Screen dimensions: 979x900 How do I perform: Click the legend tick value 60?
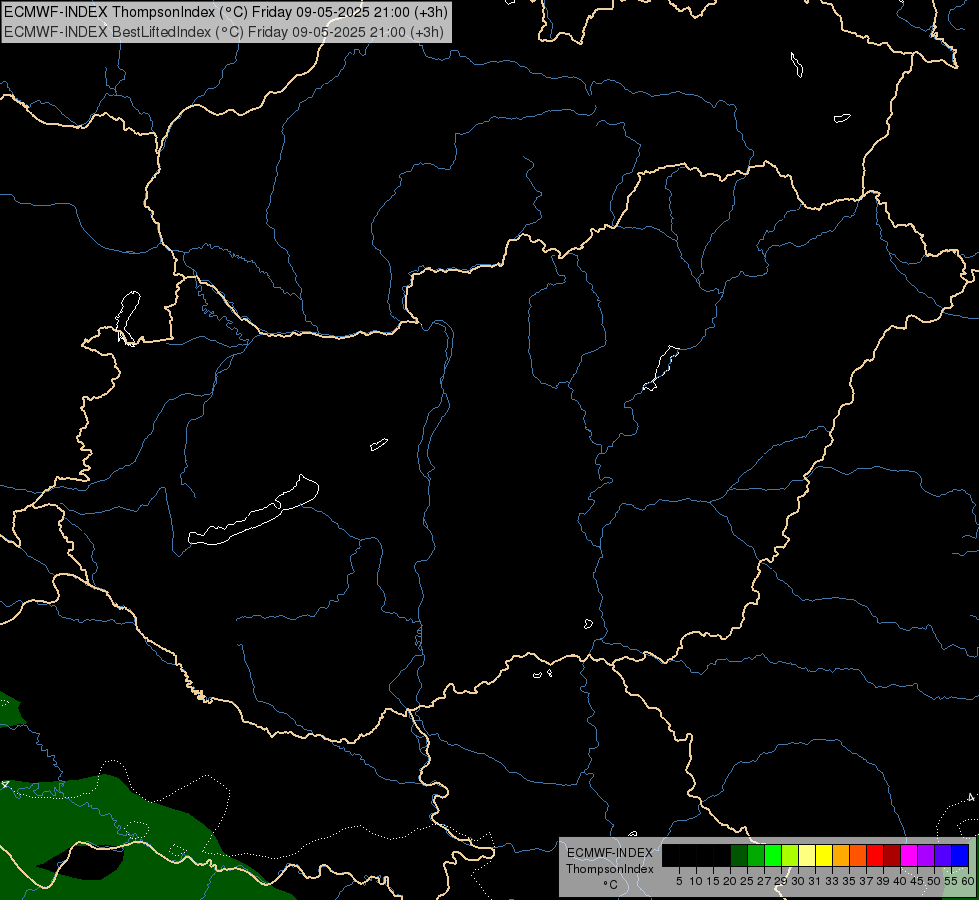(968, 881)
